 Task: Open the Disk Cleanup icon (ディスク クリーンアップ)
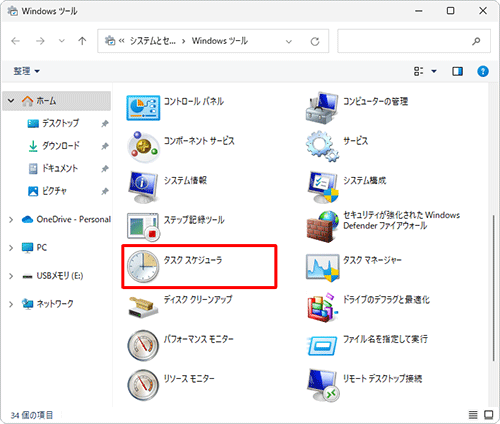point(143,307)
